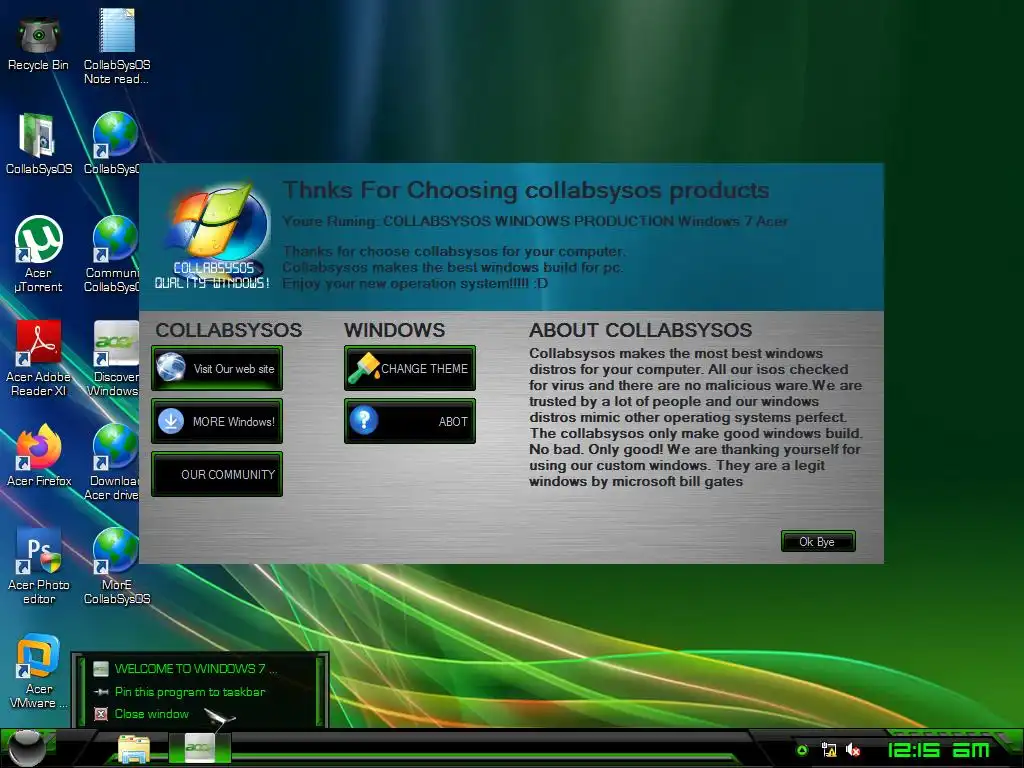Choose Pin this program to taskbar
The image size is (1024, 768).
pyautogui.click(x=189, y=692)
